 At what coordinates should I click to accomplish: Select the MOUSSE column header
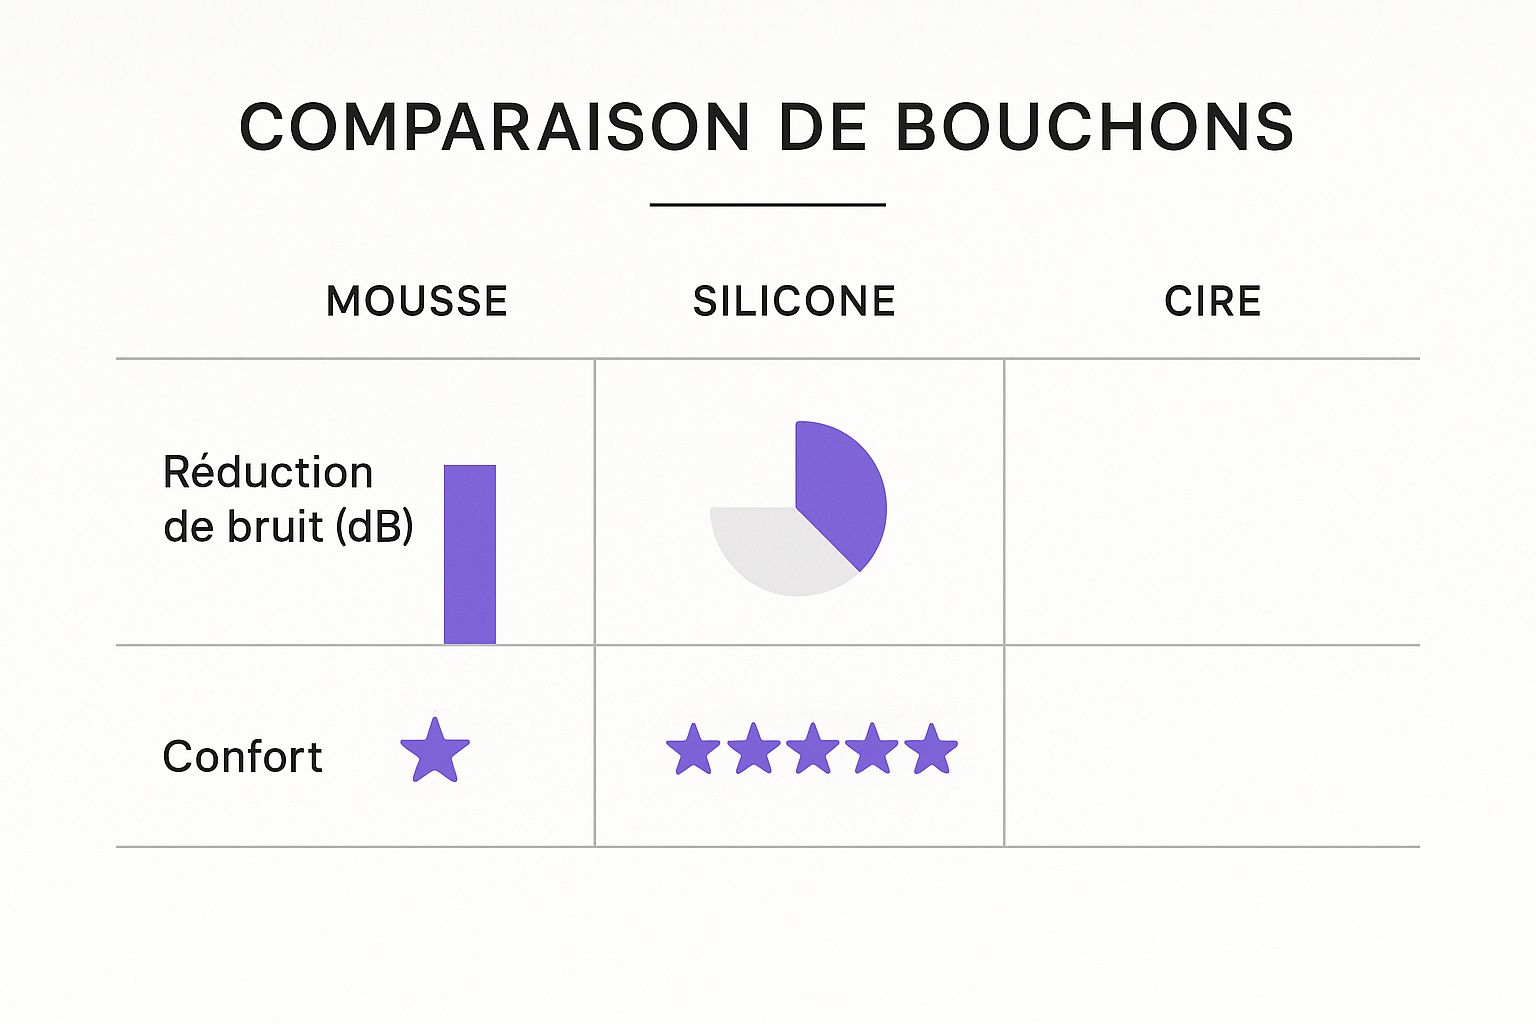[417, 301]
